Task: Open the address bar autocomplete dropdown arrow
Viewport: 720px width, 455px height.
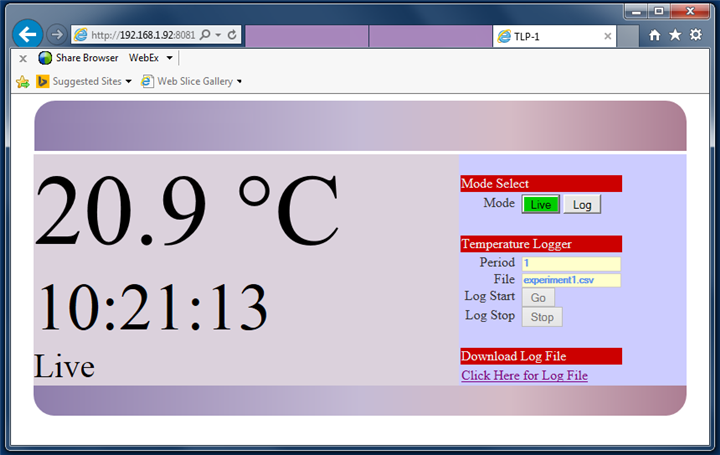Action: pos(218,35)
